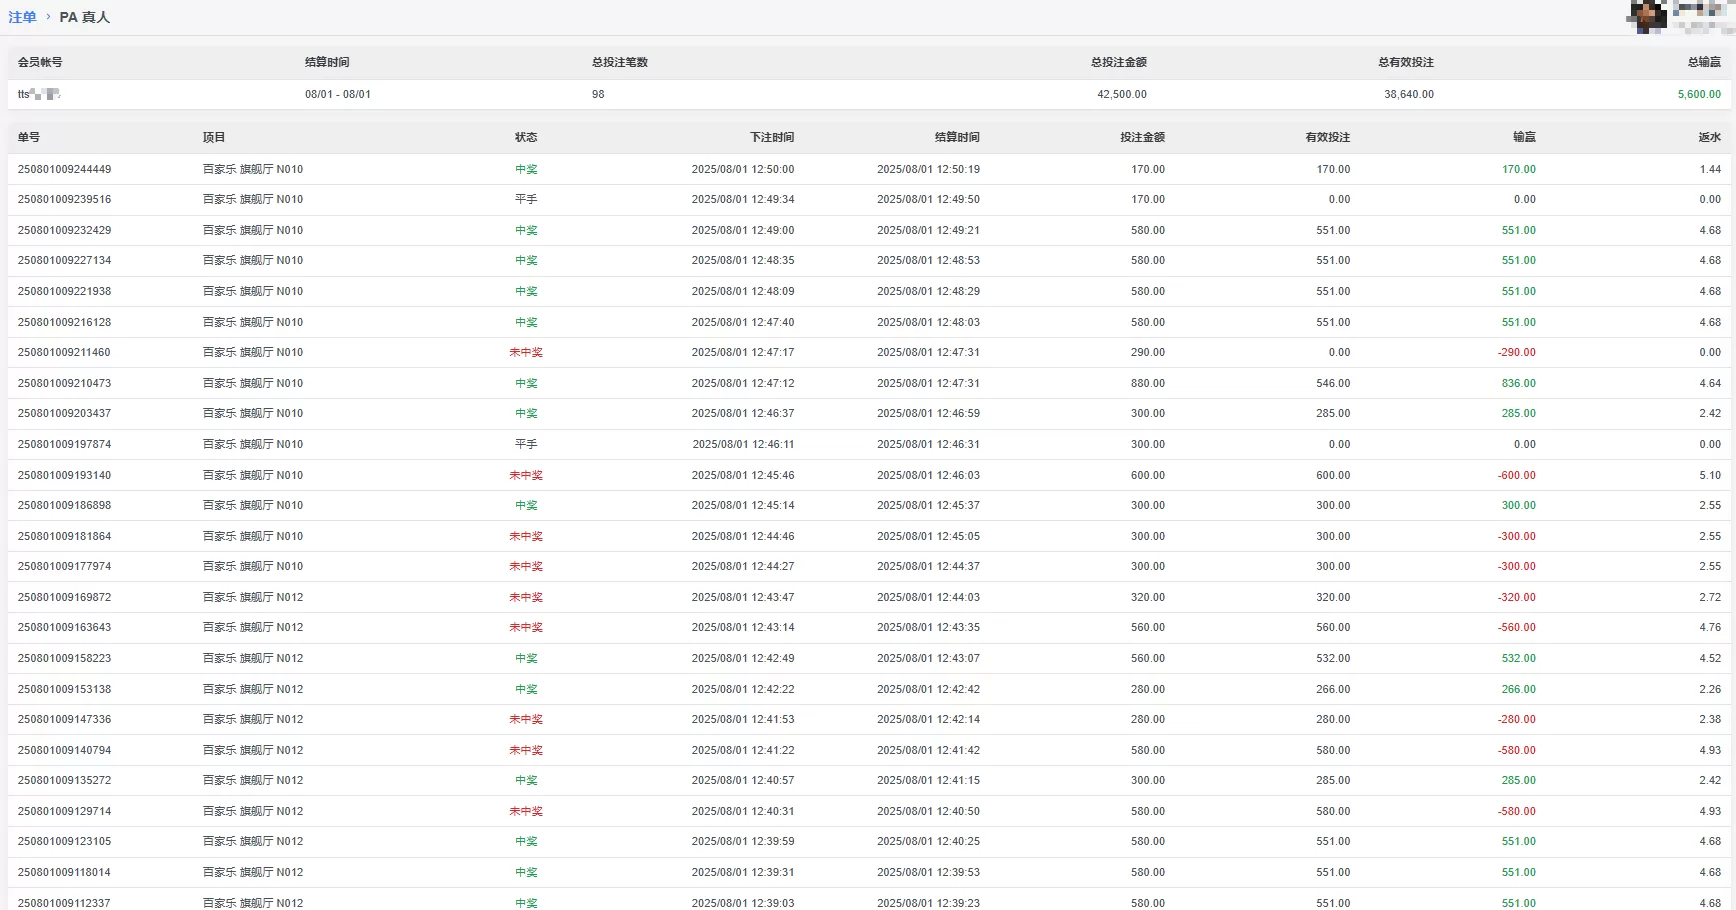Select order number 250801009112337
Viewport: 1736px width, 910px height.
(64, 903)
